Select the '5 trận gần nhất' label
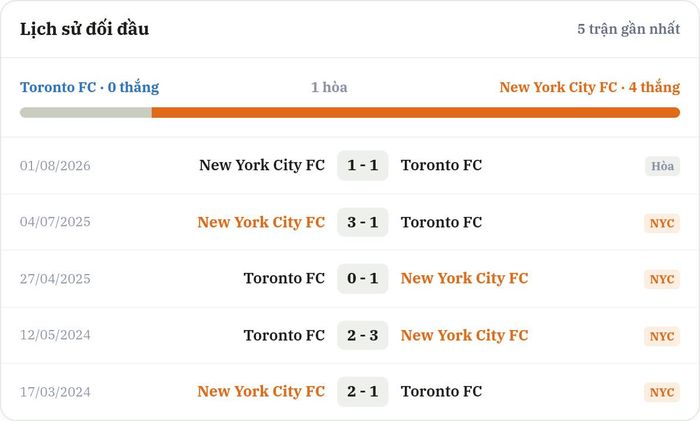700x421 pixels. pos(628,29)
